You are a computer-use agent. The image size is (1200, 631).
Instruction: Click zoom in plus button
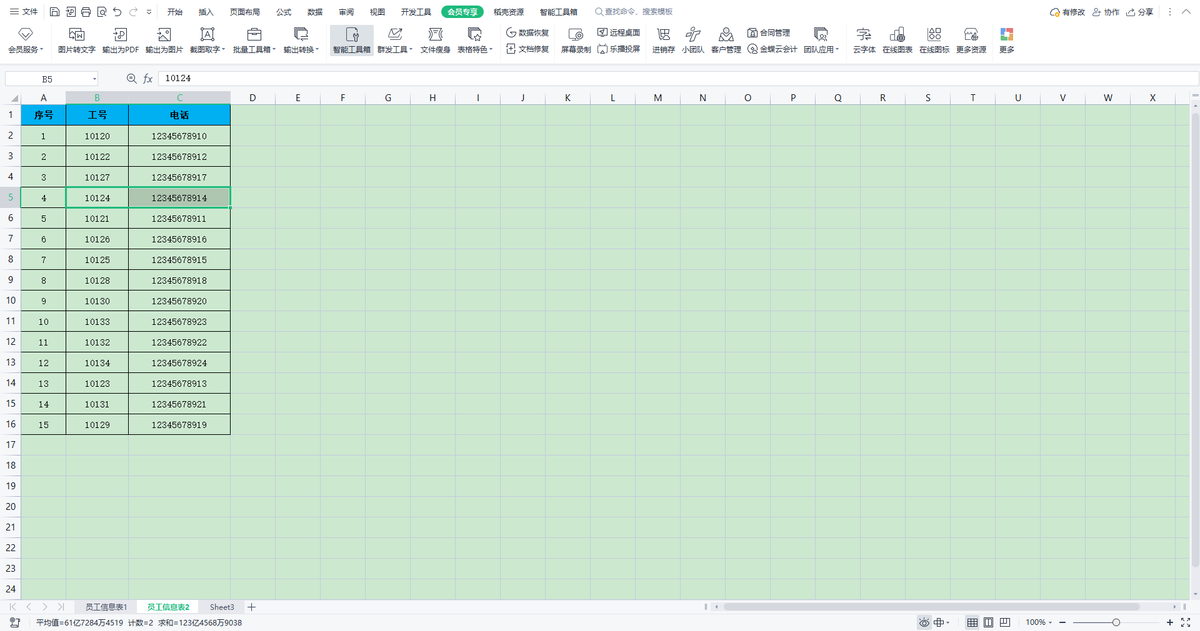click(x=1170, y=622)
